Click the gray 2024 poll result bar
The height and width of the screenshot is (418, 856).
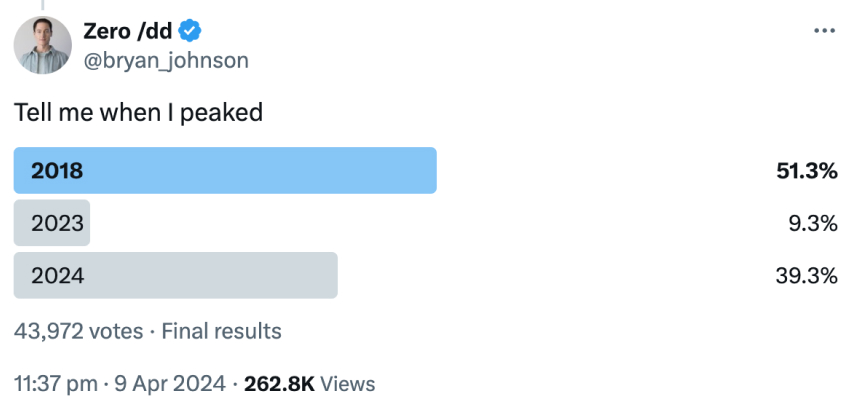176,275
